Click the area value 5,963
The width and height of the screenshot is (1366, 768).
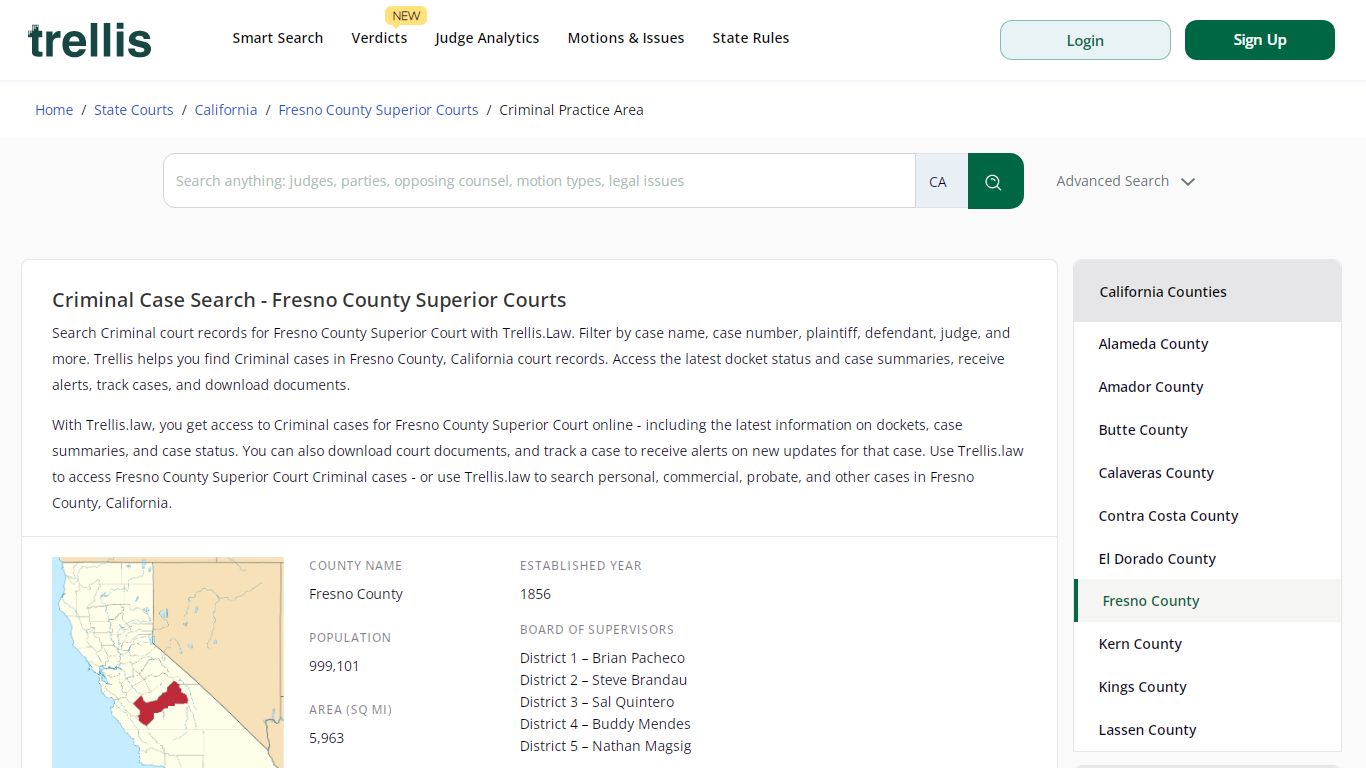pyautogui.click(x=327, y=738)
